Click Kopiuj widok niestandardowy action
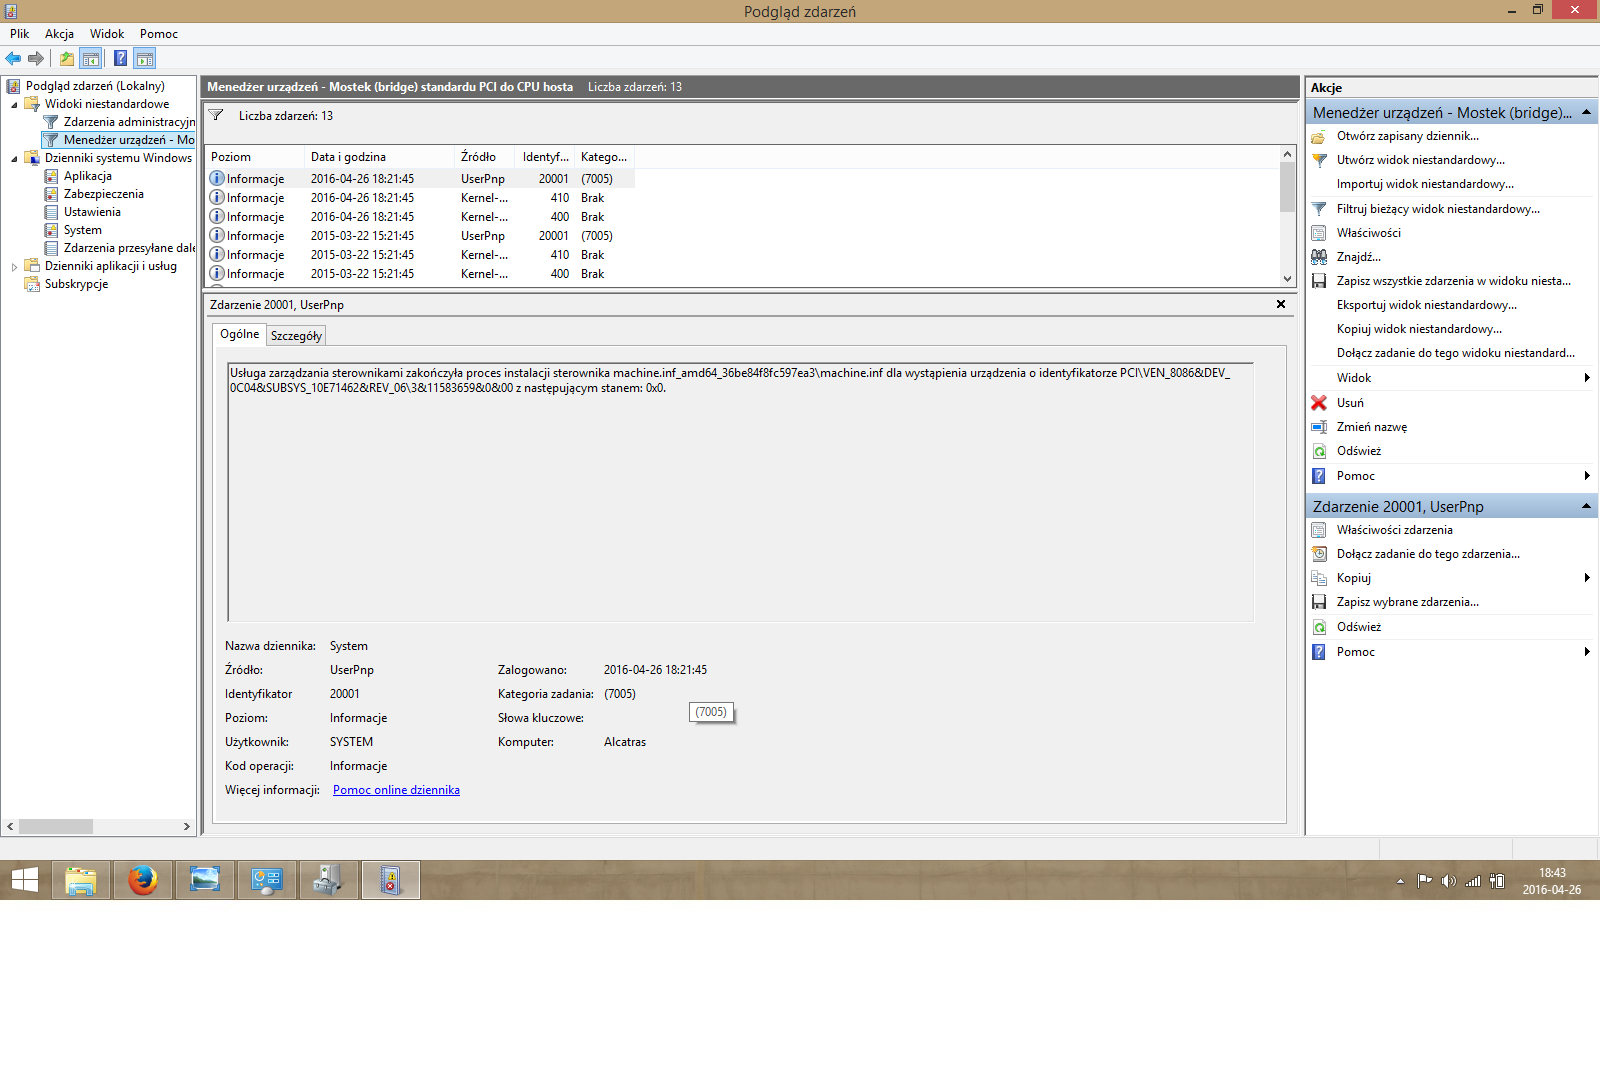The width and height of the screenshot is (1600, 1088). tap(1419, 329)
